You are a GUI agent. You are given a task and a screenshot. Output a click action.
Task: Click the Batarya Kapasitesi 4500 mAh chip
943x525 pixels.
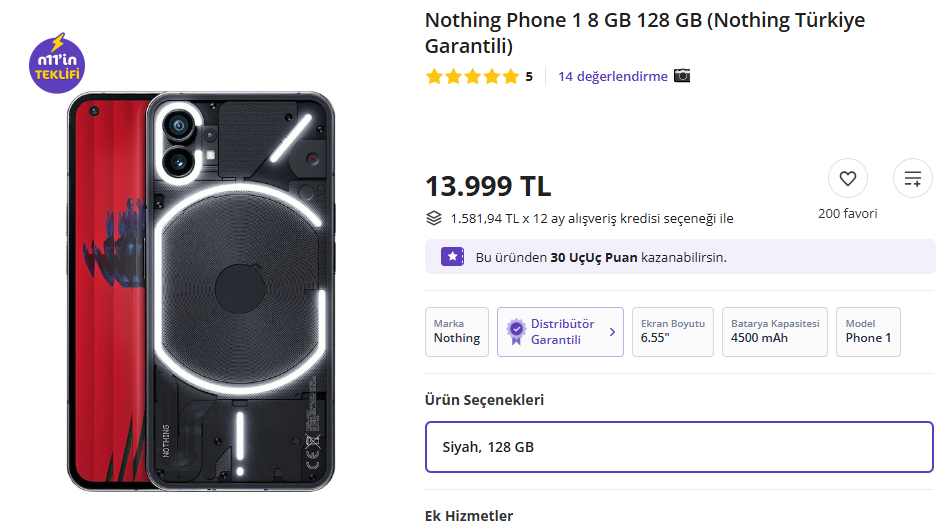774,332
